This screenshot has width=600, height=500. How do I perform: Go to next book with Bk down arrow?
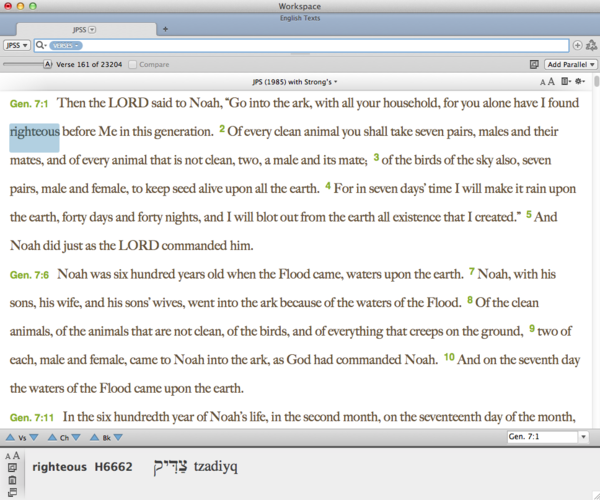(118, 437)
